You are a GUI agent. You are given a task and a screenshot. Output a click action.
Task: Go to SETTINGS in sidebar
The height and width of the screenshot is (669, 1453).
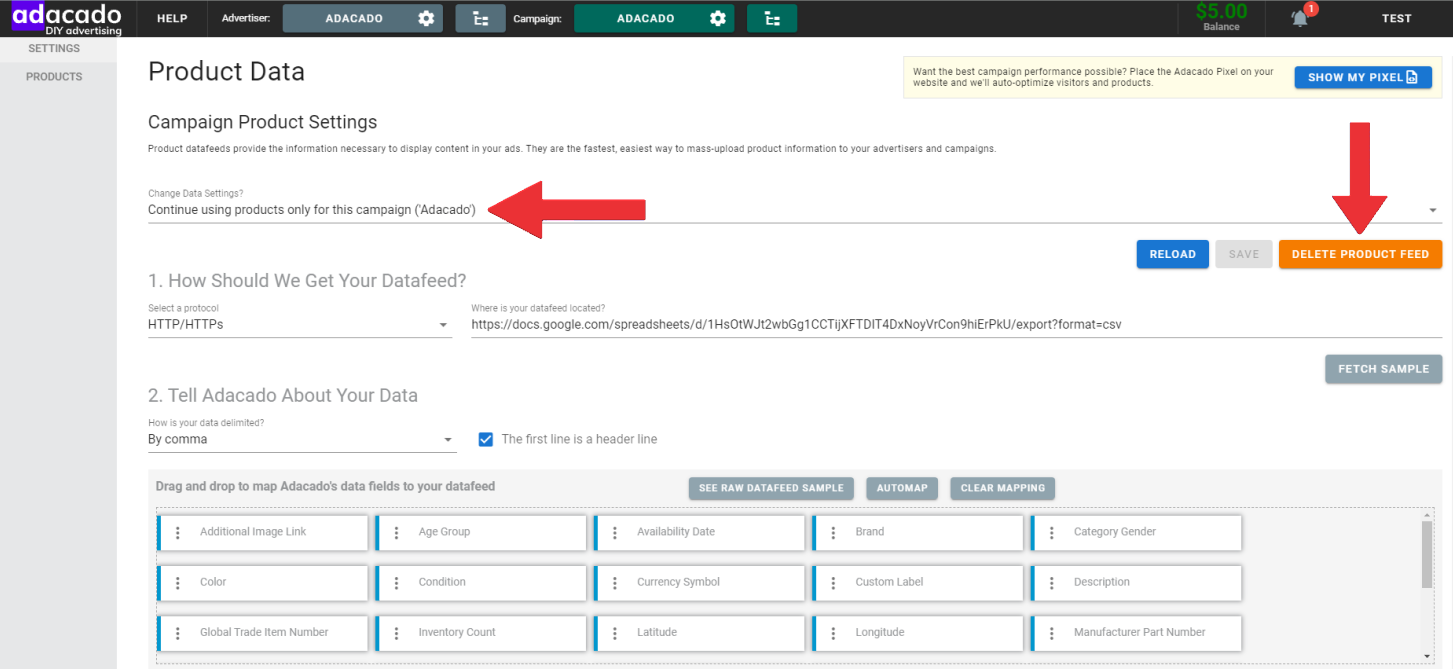click(x=54, y=48)
